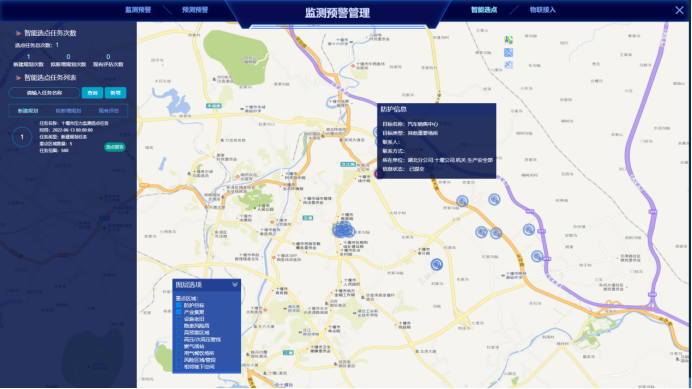Collapse the 智能选点任务列表 section arrow
Screen dimensions: 692x389
point(18,78)
